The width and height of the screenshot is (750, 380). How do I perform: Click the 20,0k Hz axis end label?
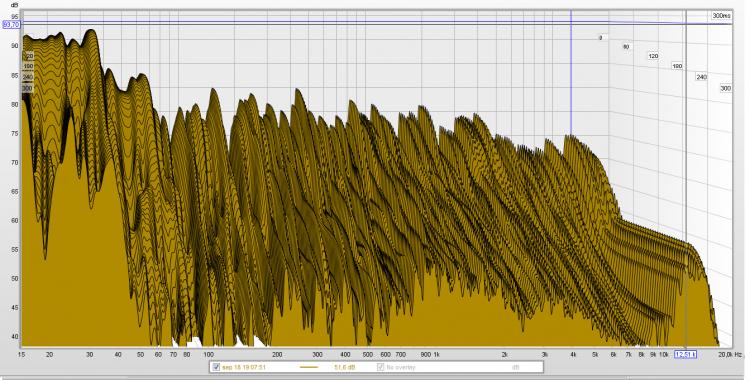click(731, 355)
